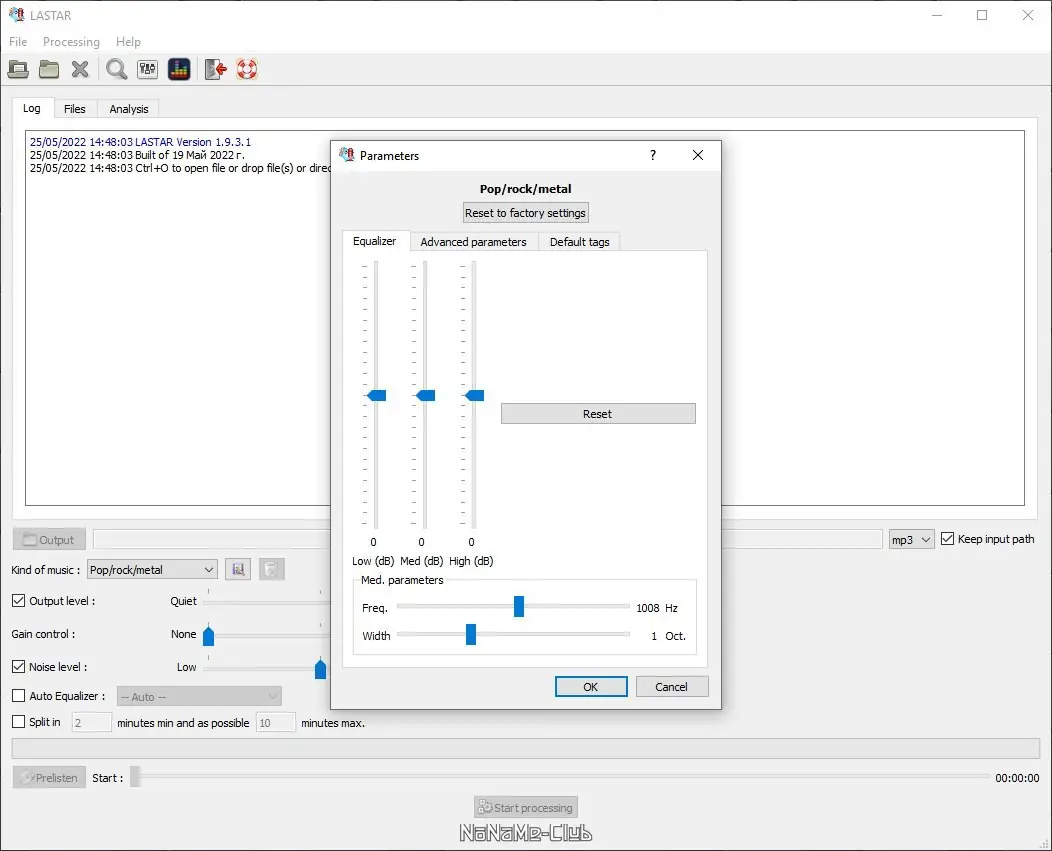This screenshot has width=1052, height=851.
Task: Click the Output folder button
Action: point(49,540)
